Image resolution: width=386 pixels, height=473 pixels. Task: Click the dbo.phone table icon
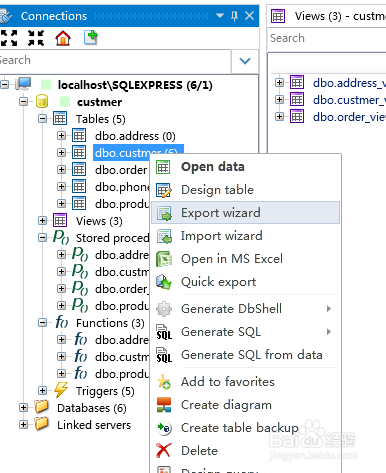pyautogui.click(x=79, y=186)
